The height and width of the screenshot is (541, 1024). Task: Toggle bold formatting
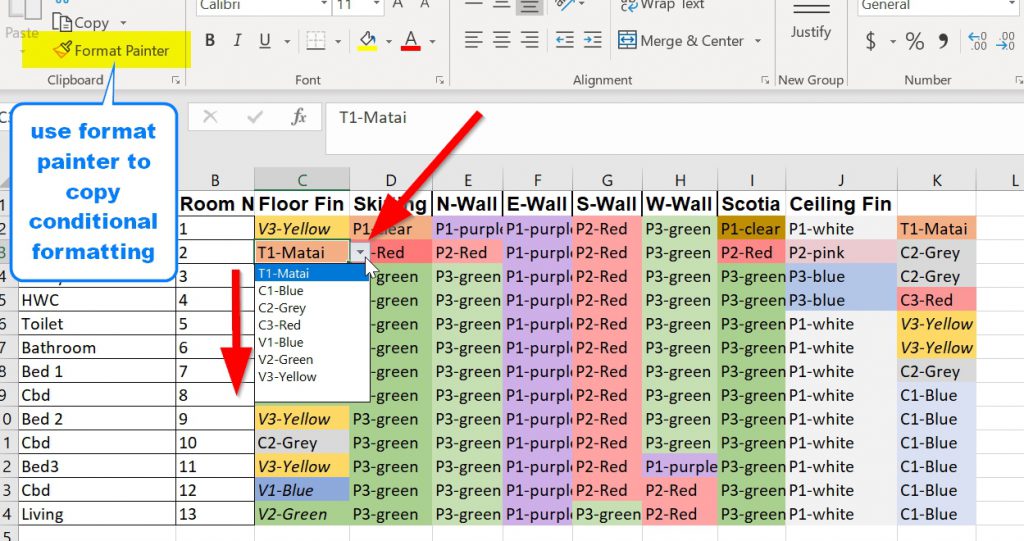pos(210,41)
